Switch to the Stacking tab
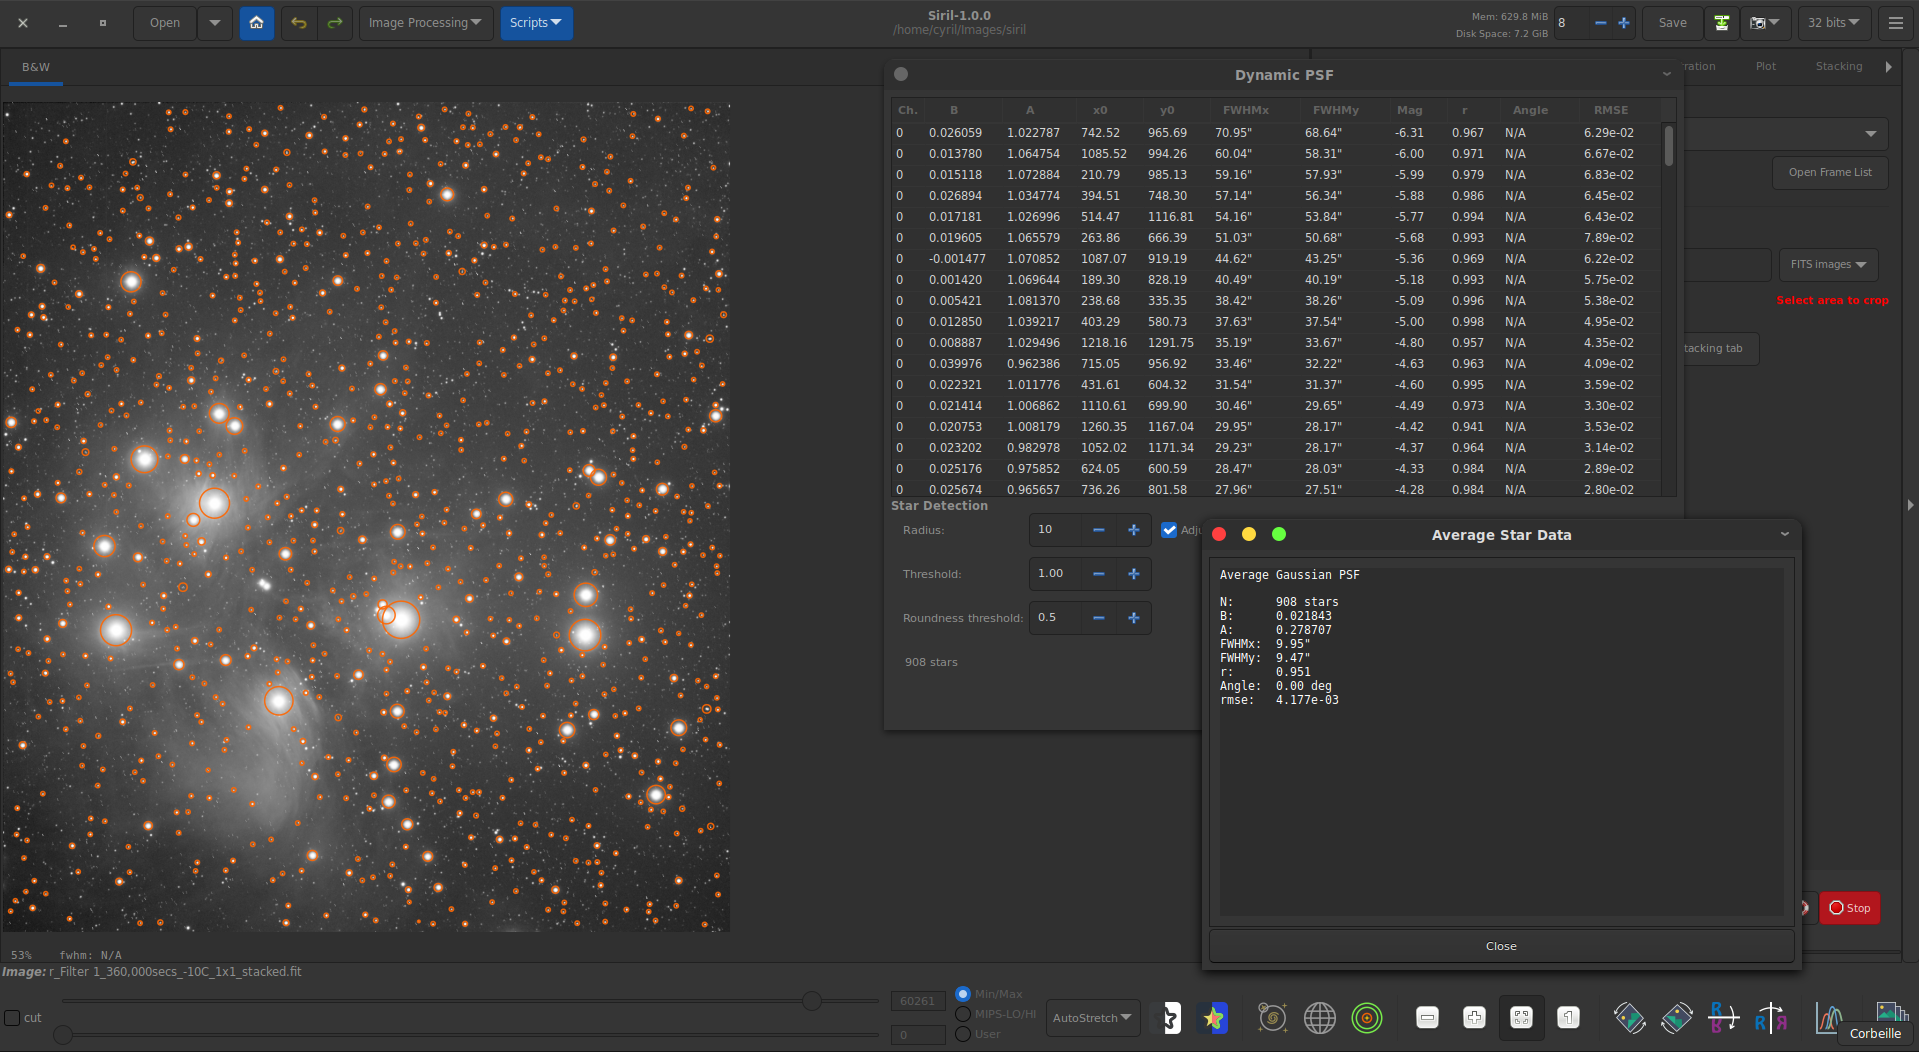This screenshot has width=1919, height=1052. pos(1838,66)
